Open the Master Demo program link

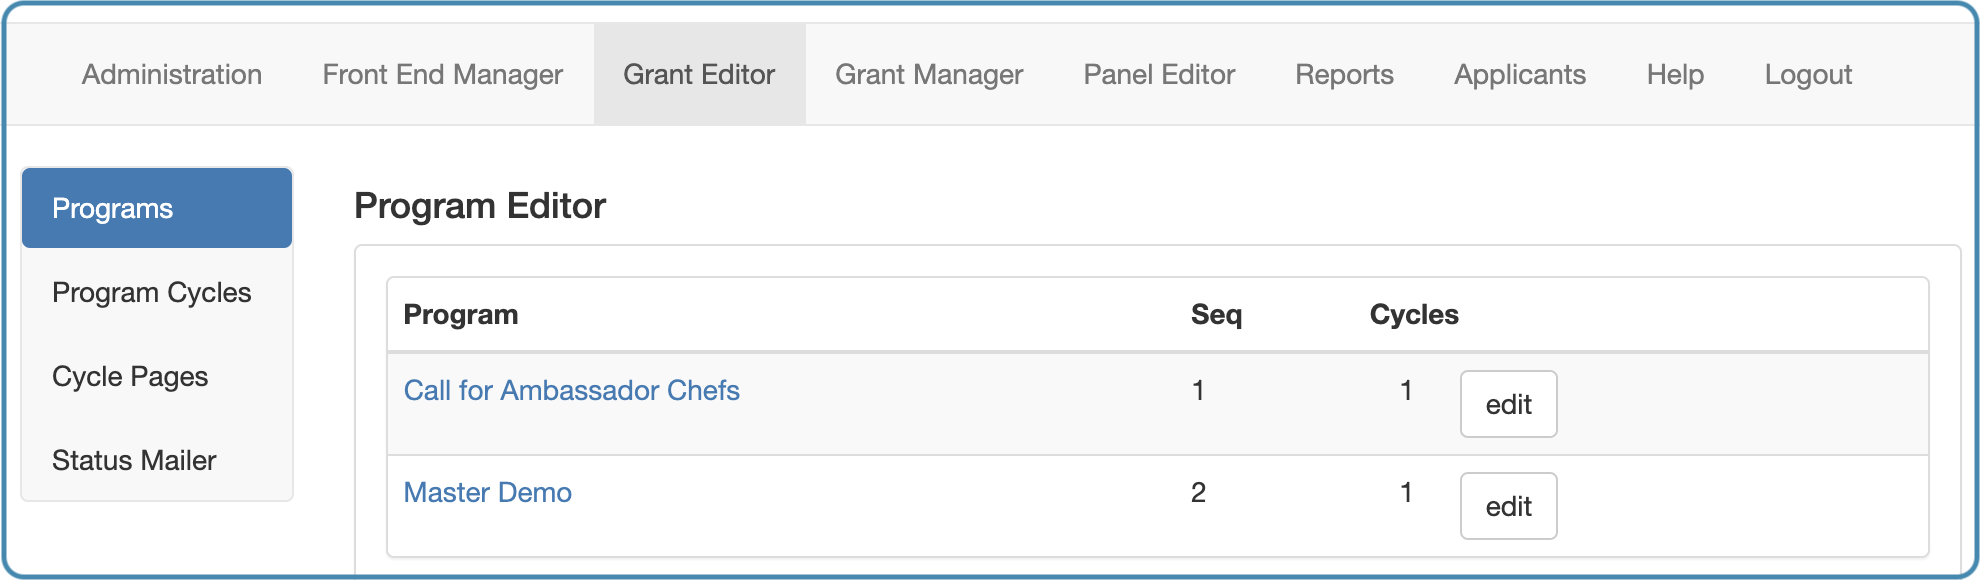coord(487,492)
